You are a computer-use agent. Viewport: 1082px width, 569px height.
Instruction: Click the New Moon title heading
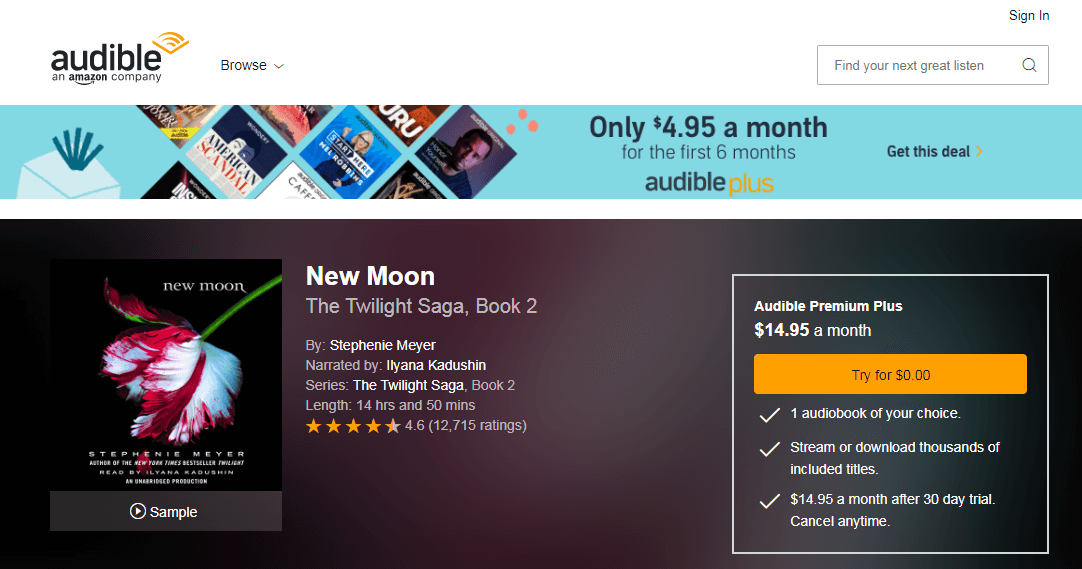[x=370, y=276]
